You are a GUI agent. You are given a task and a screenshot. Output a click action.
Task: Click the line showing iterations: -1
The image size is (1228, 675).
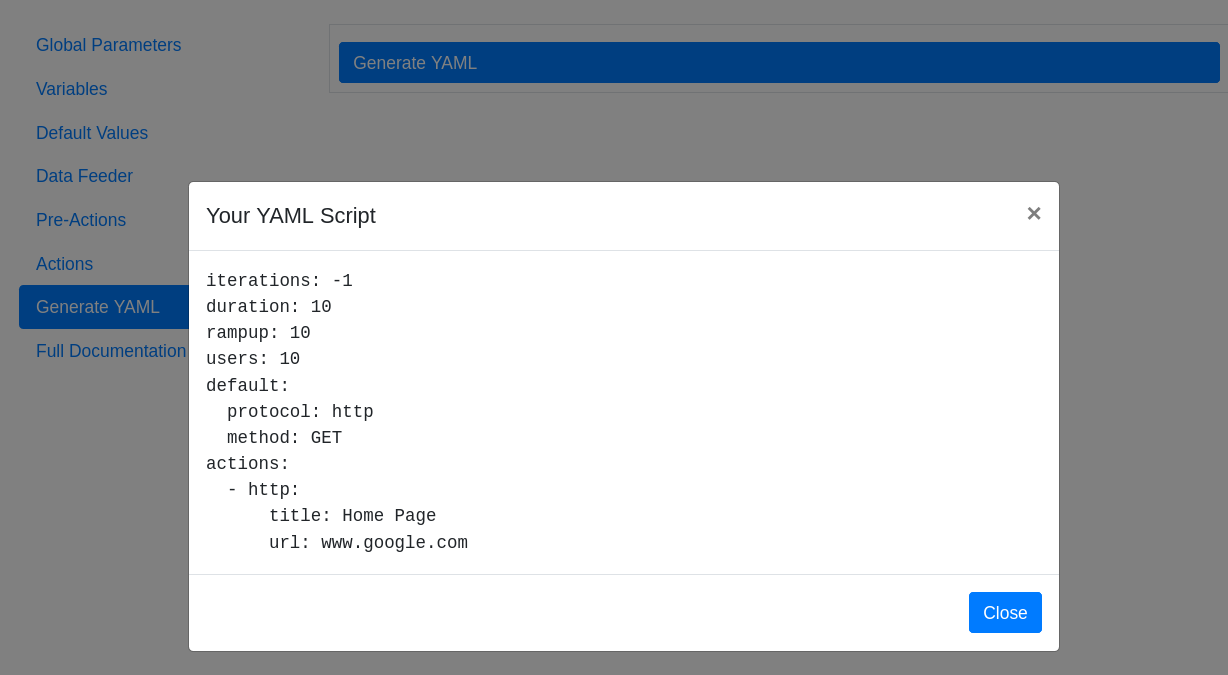279,281
